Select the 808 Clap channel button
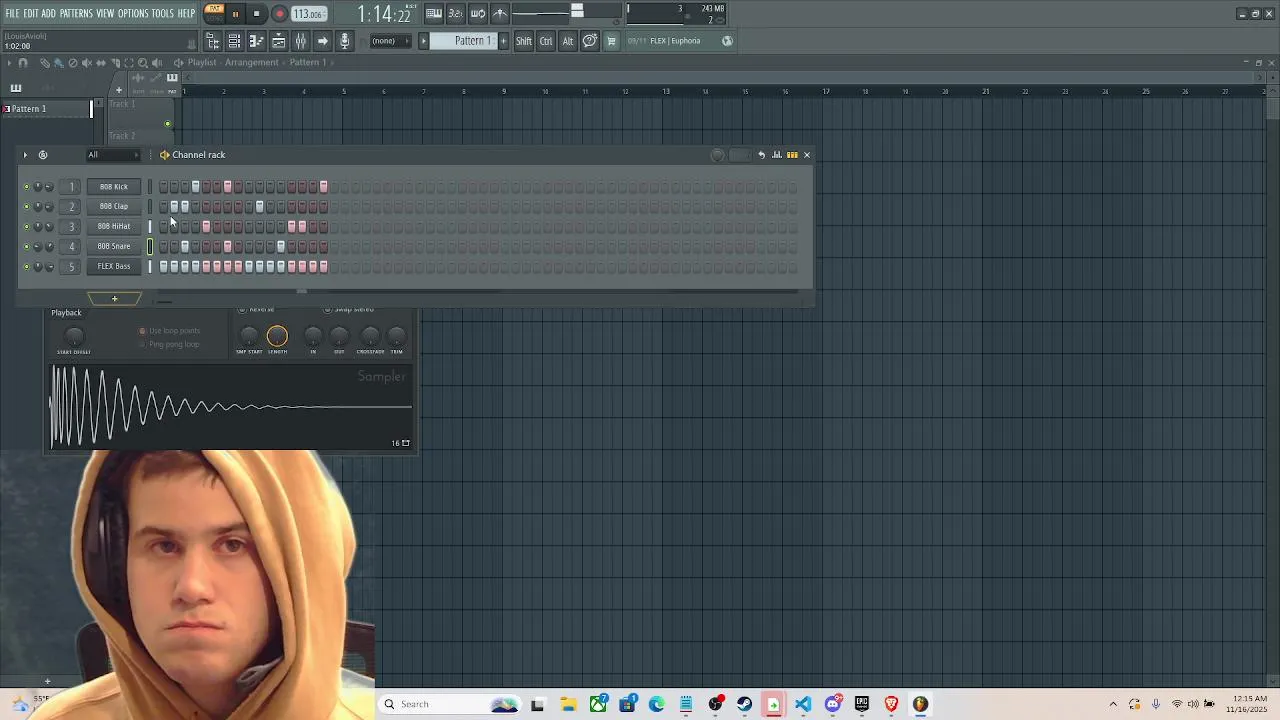Image resolution: width=1280 pixels, height=720 pixels. coord(114,207)
